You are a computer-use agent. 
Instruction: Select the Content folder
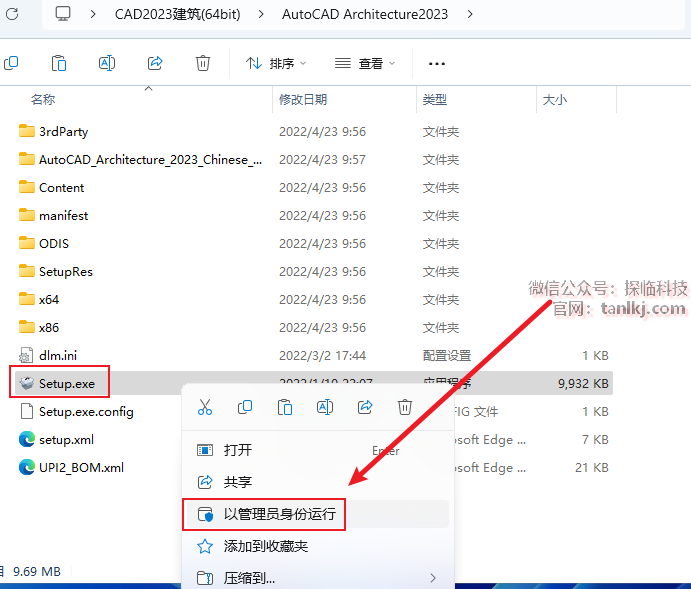click(x=51, y=188)
